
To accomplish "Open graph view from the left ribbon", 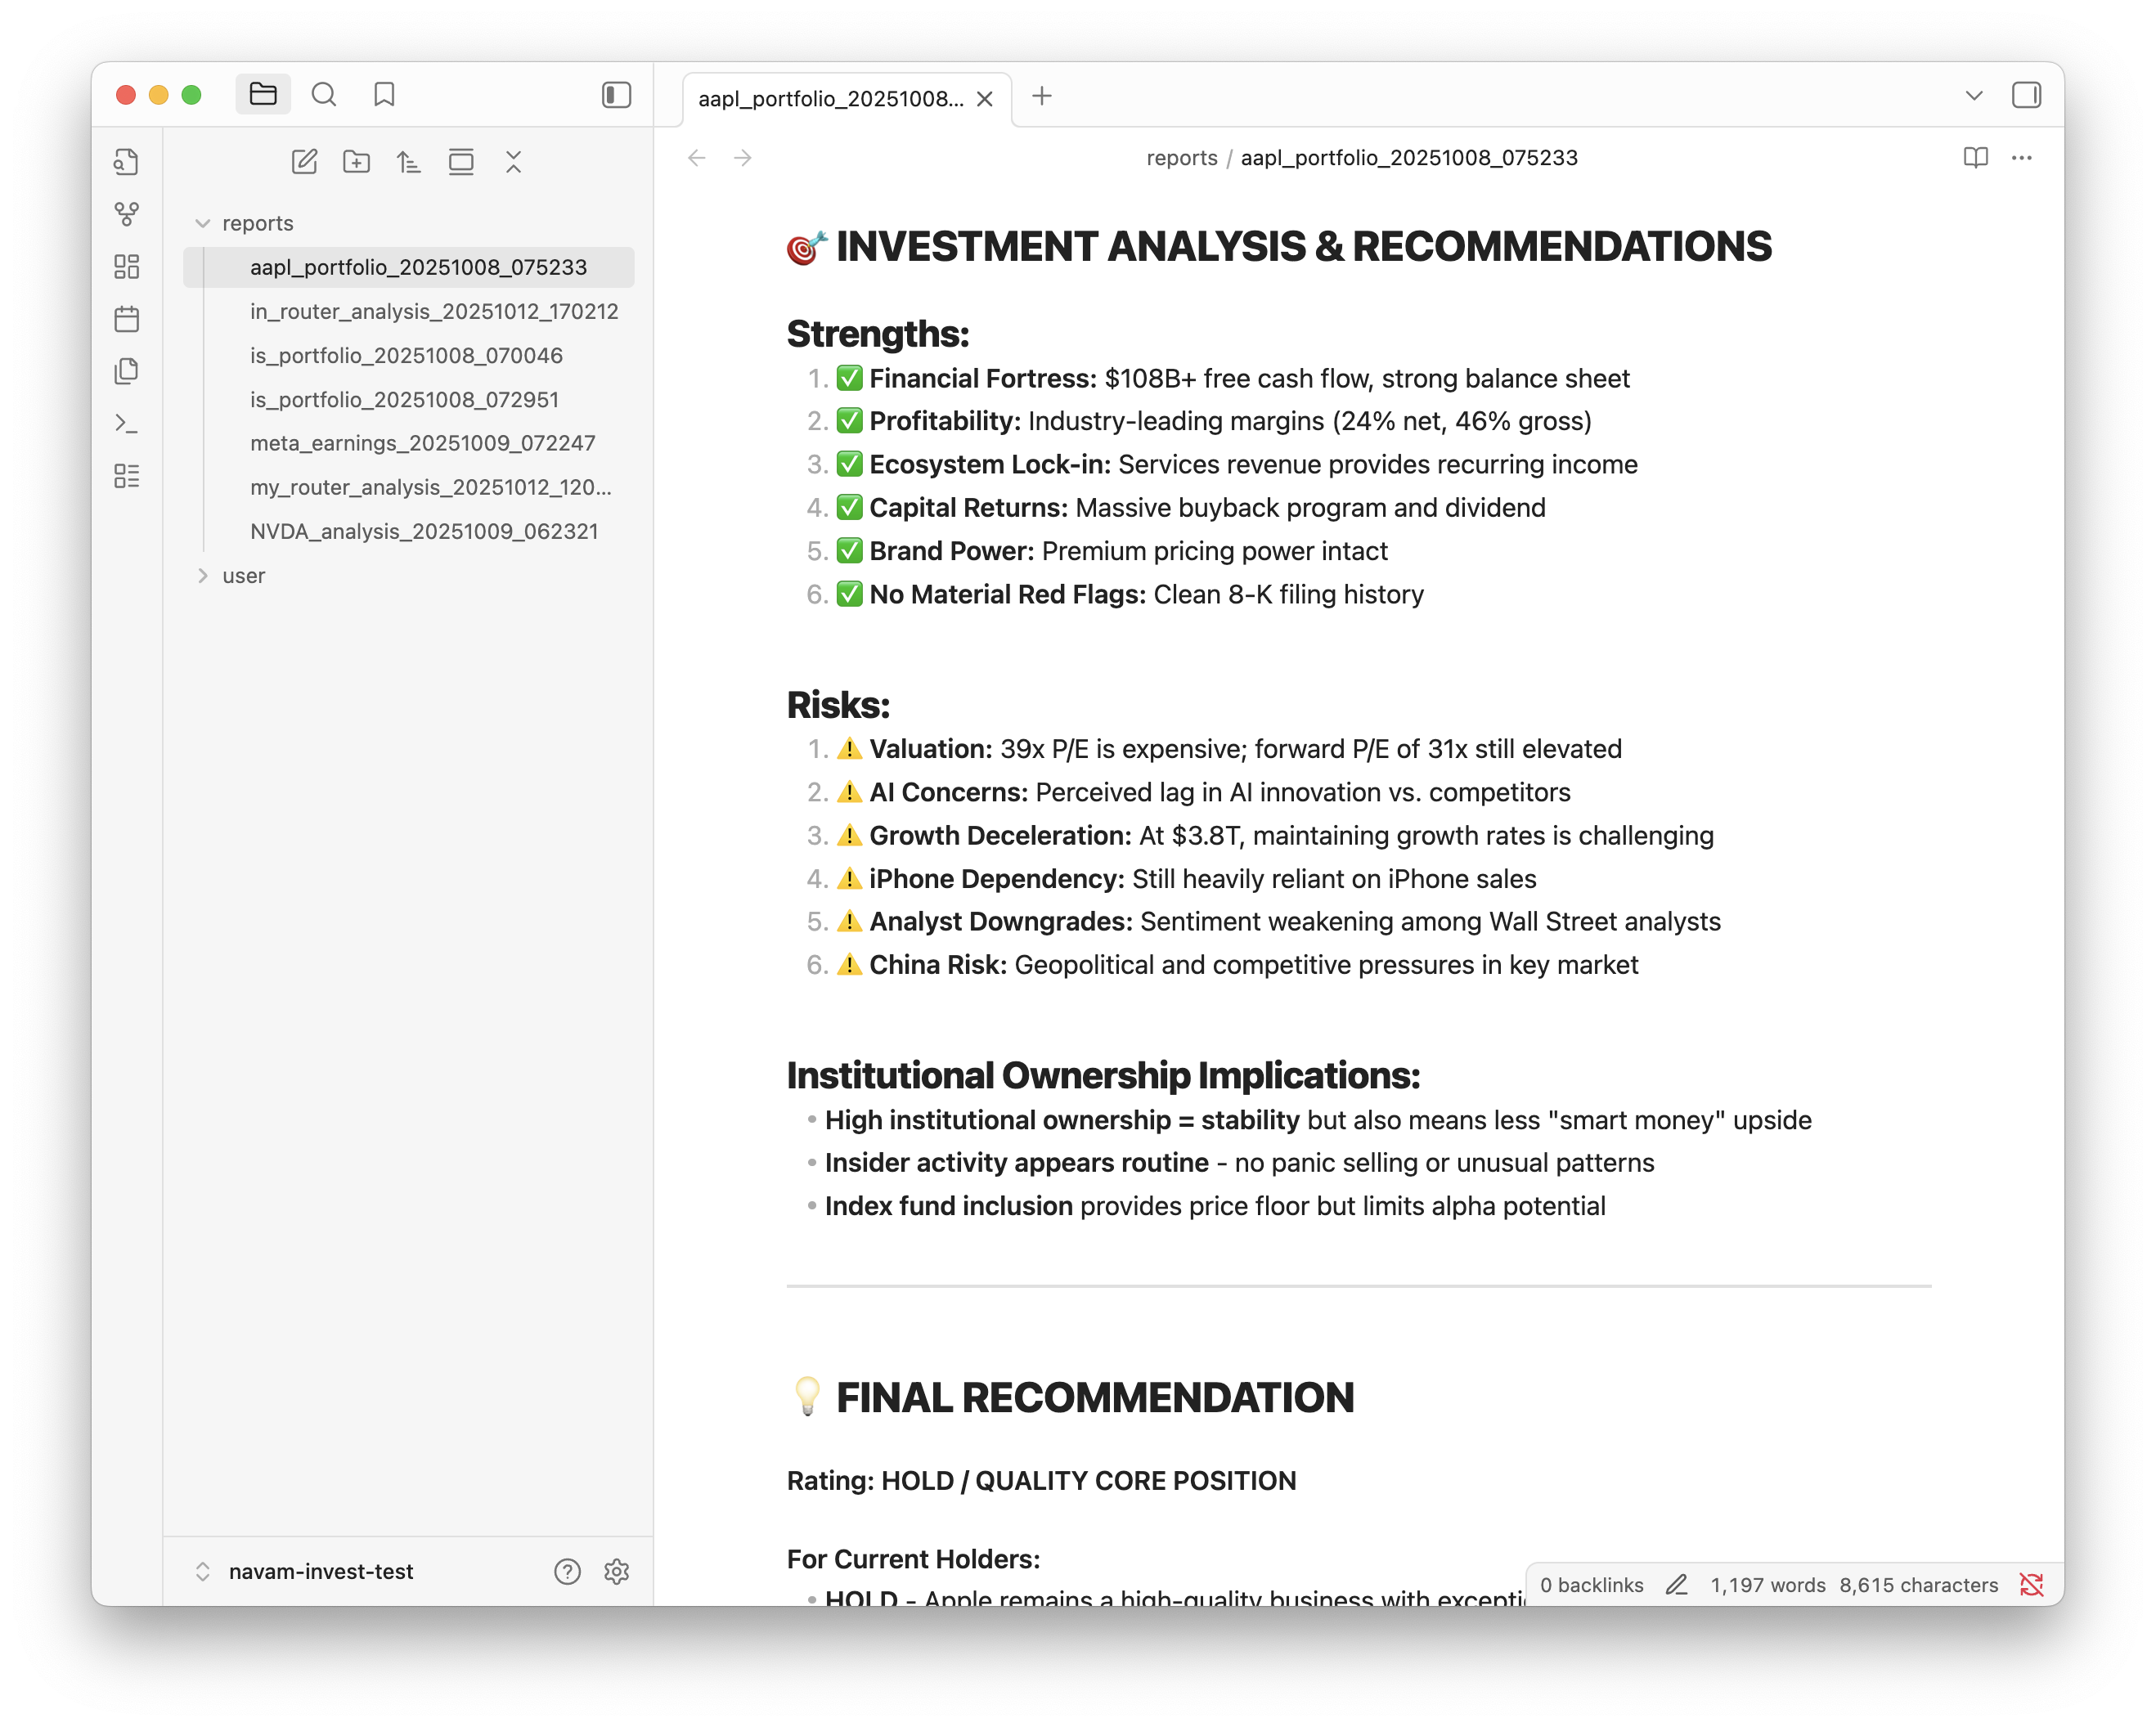I will (x=127, y=213).
